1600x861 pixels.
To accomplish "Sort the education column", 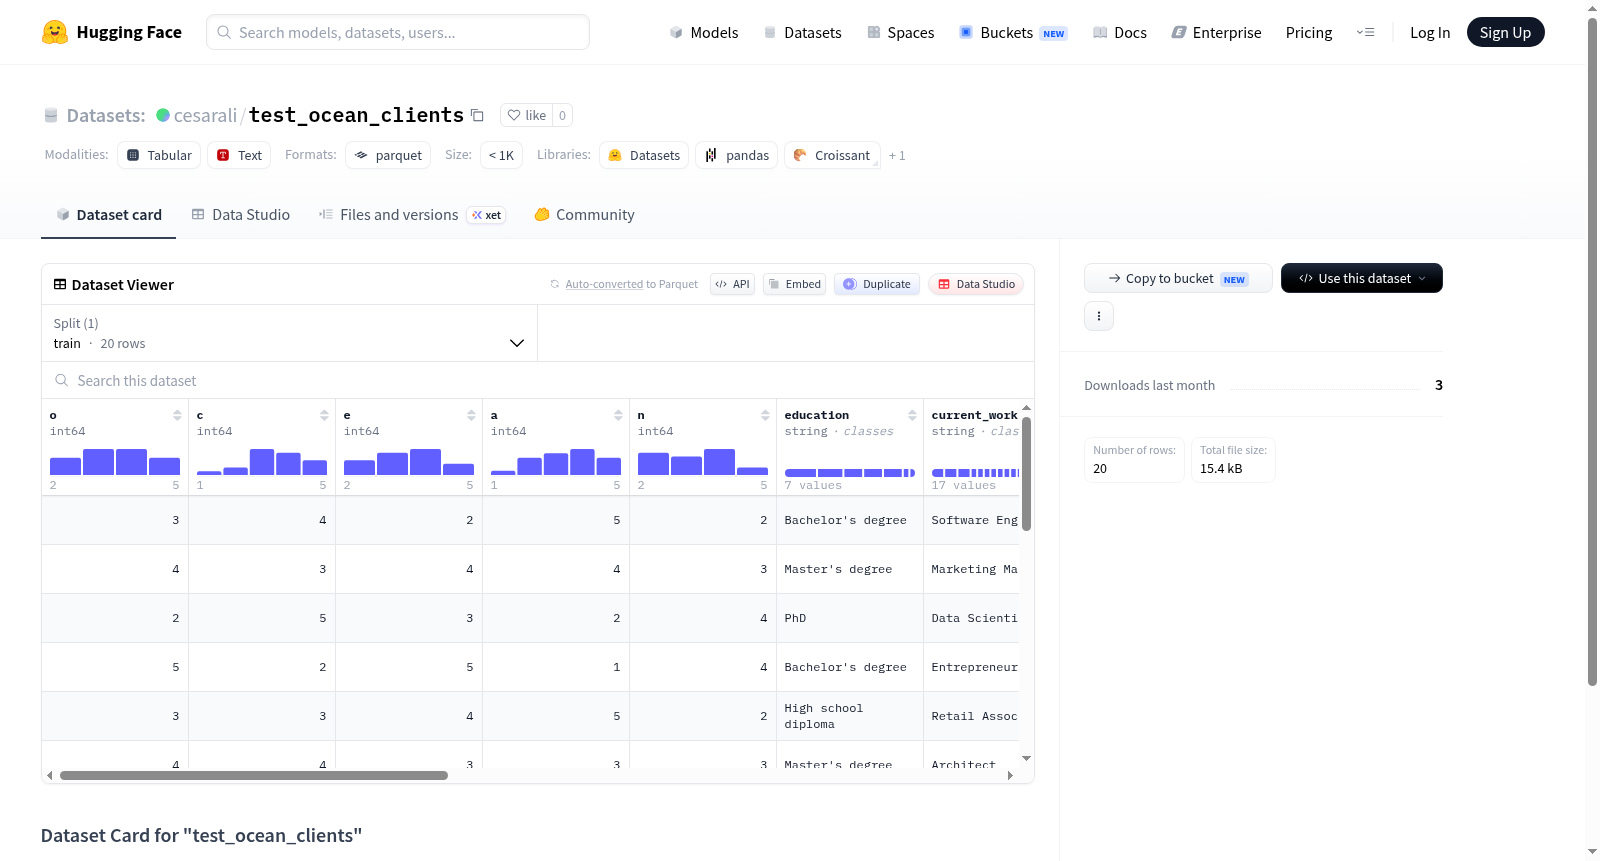I will click(912, 415).
